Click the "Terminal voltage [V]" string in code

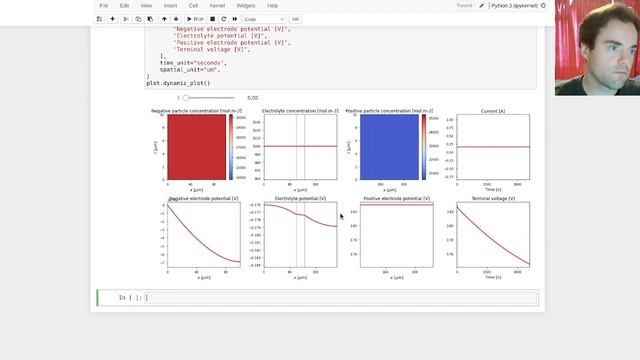(x=212, y=49)
